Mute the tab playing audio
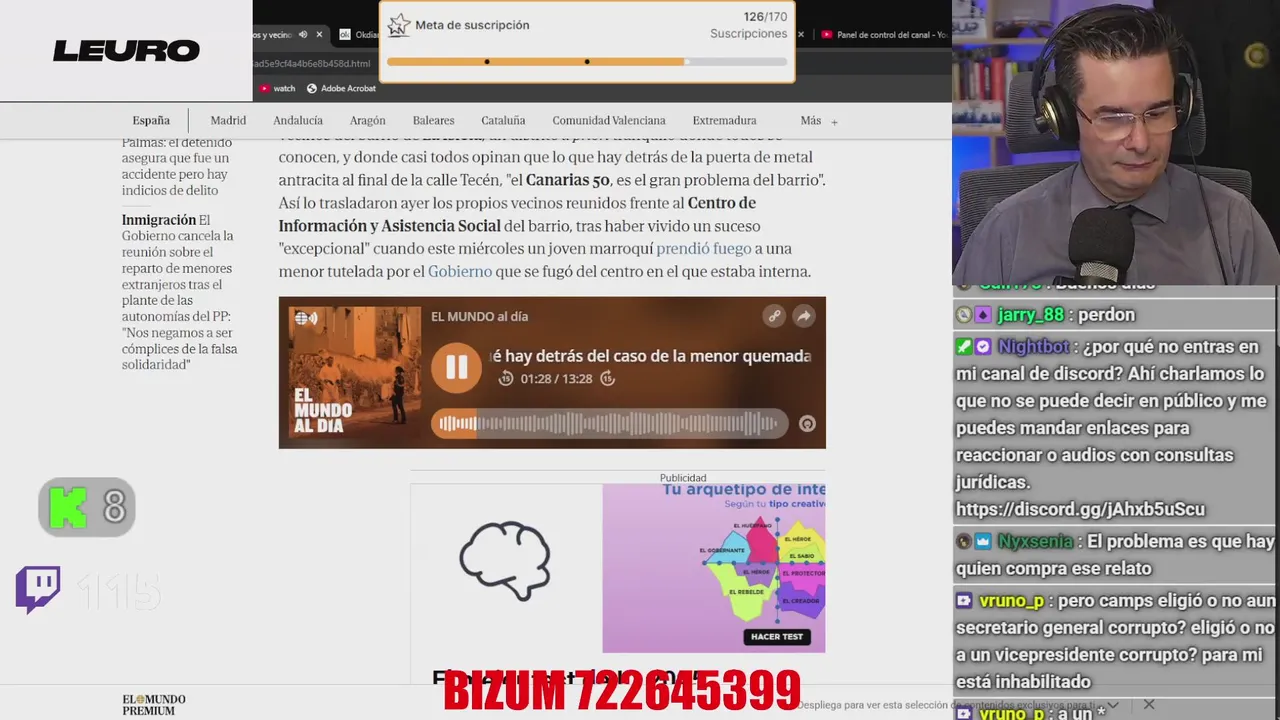Screen dimensions: 1280x720 [303, 34]
